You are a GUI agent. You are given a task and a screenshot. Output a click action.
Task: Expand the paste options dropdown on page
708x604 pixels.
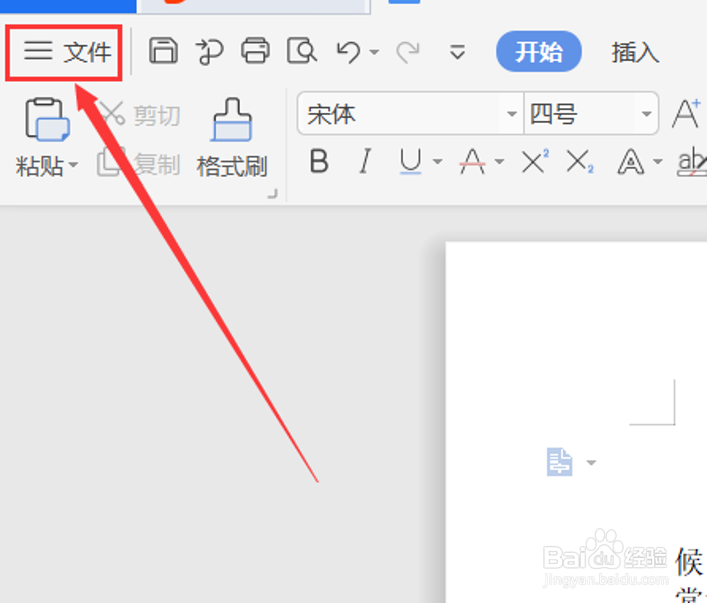pyautogui.click(x=591, y=462)
